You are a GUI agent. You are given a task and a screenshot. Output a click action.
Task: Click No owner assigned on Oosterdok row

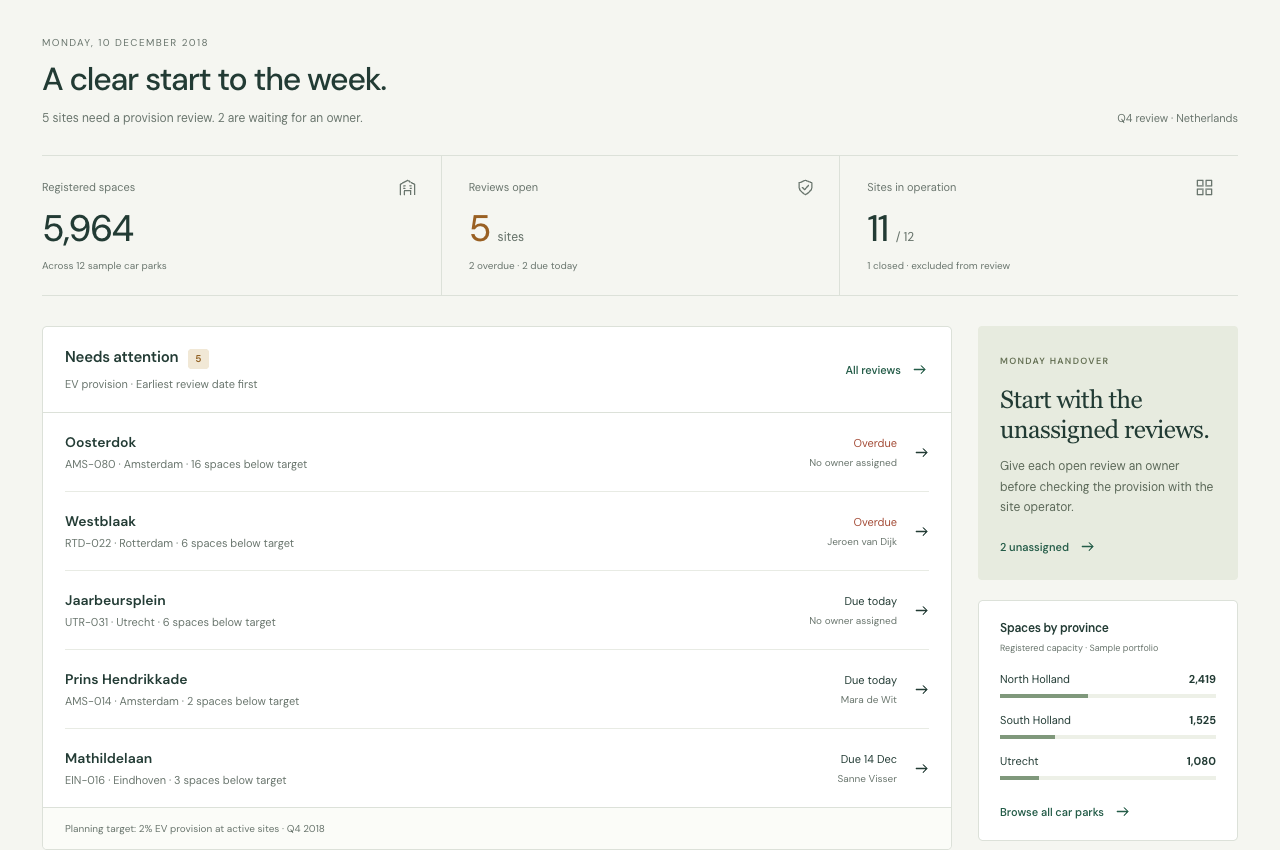click(853, 463)
